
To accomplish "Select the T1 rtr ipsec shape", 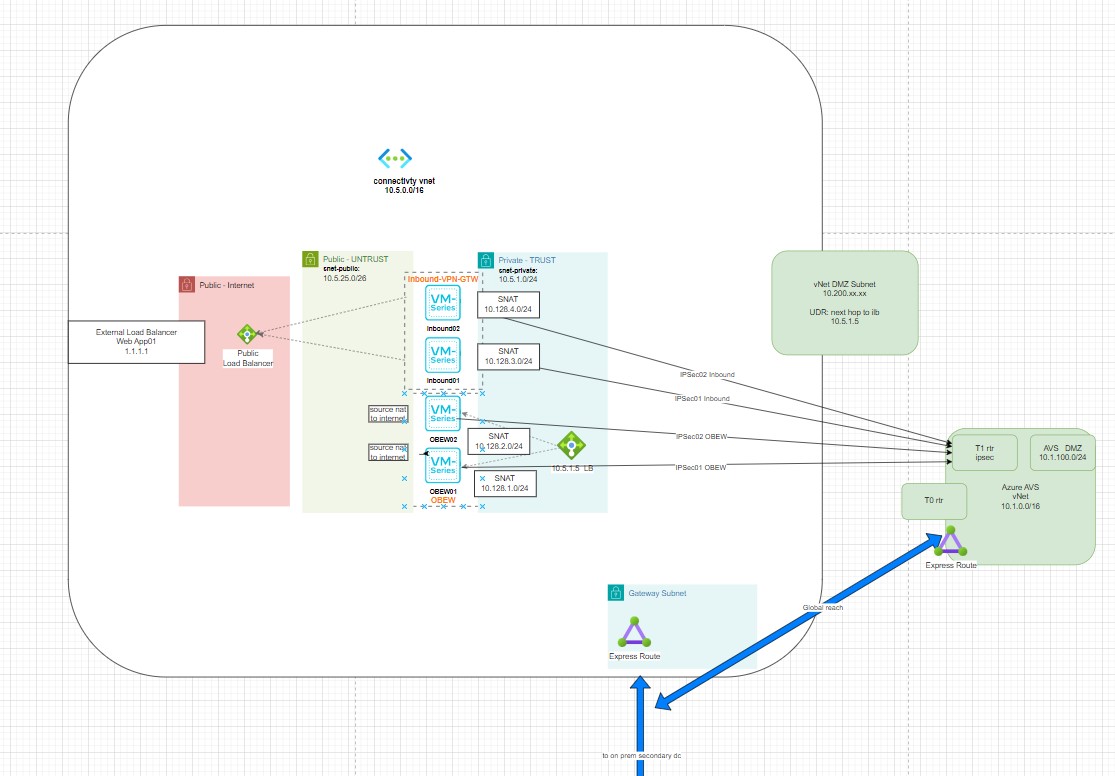I will tap(984, 452).
